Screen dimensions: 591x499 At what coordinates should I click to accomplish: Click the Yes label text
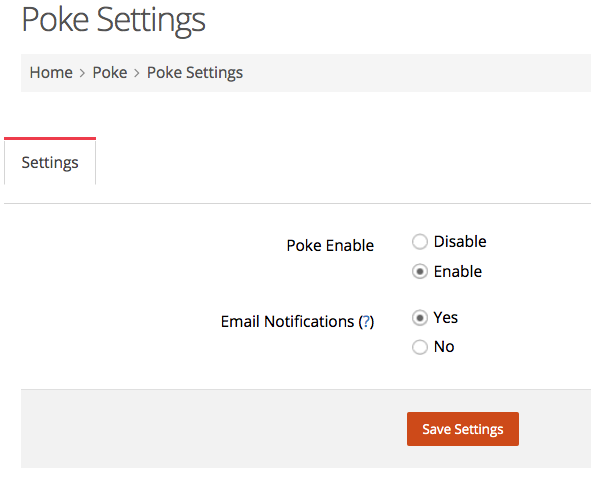tap(446, 318)
